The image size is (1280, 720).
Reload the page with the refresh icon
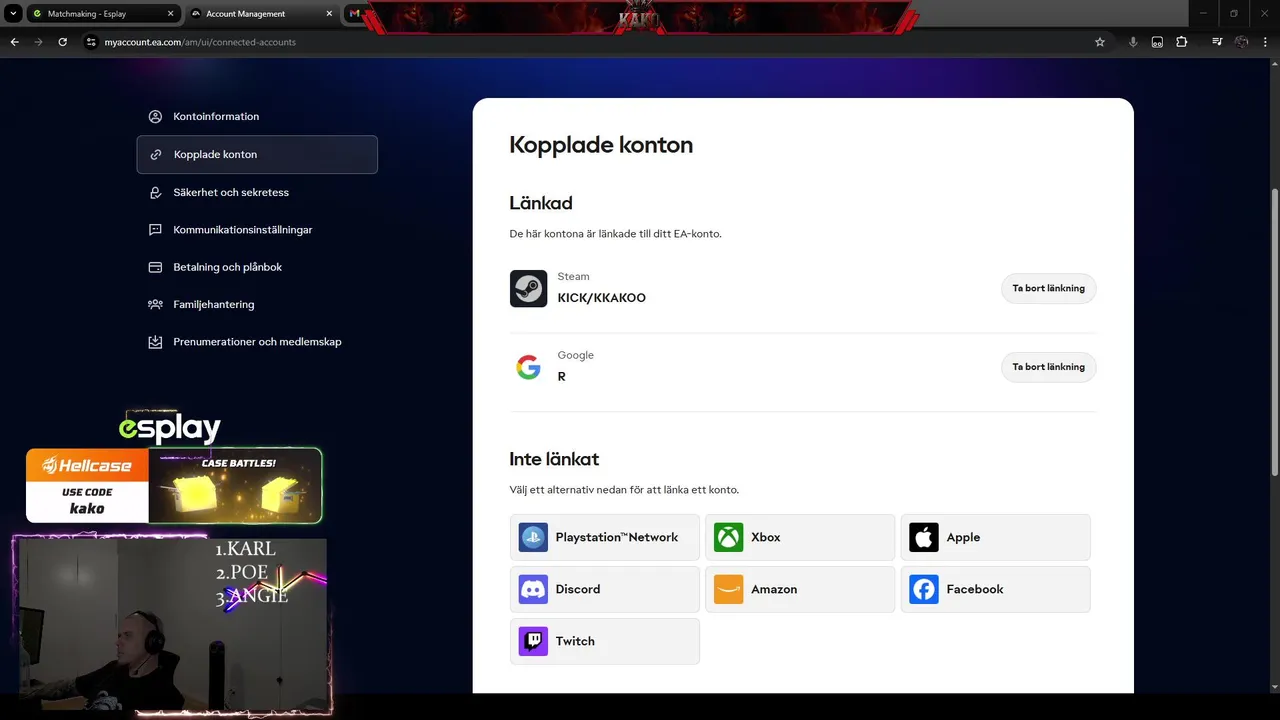pos(62,42)
